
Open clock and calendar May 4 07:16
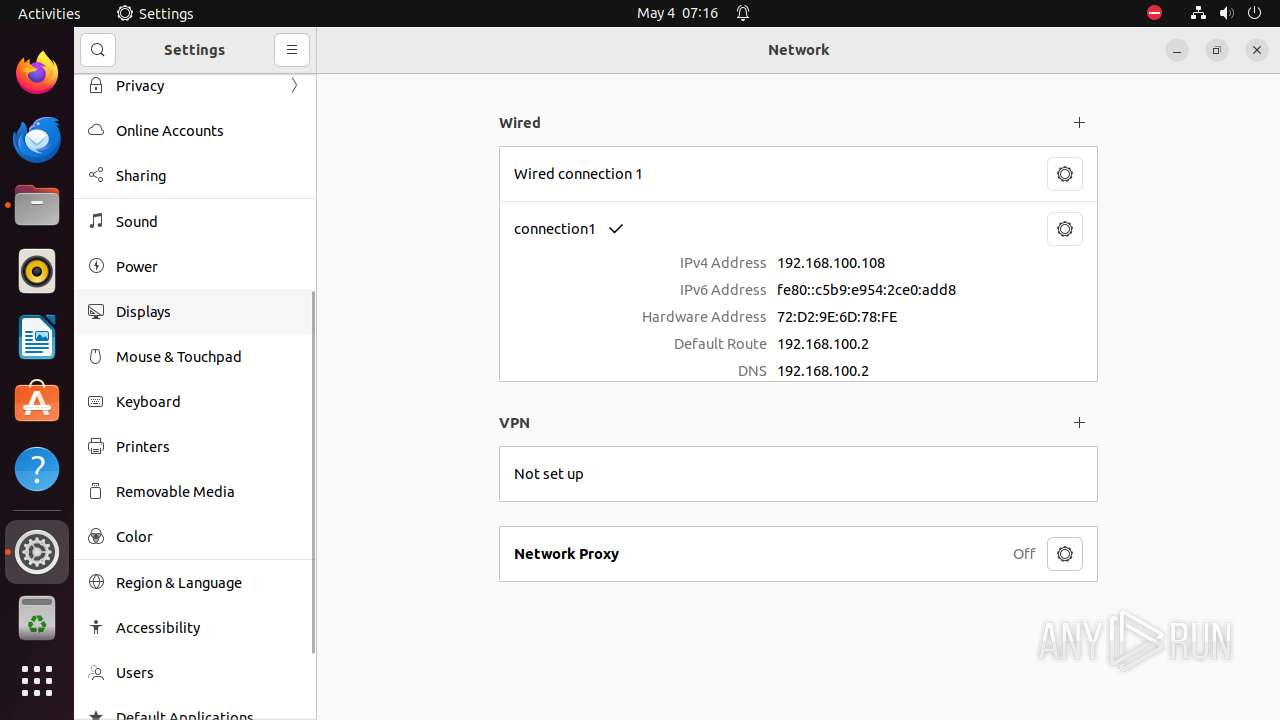click(x=678, y=13)
